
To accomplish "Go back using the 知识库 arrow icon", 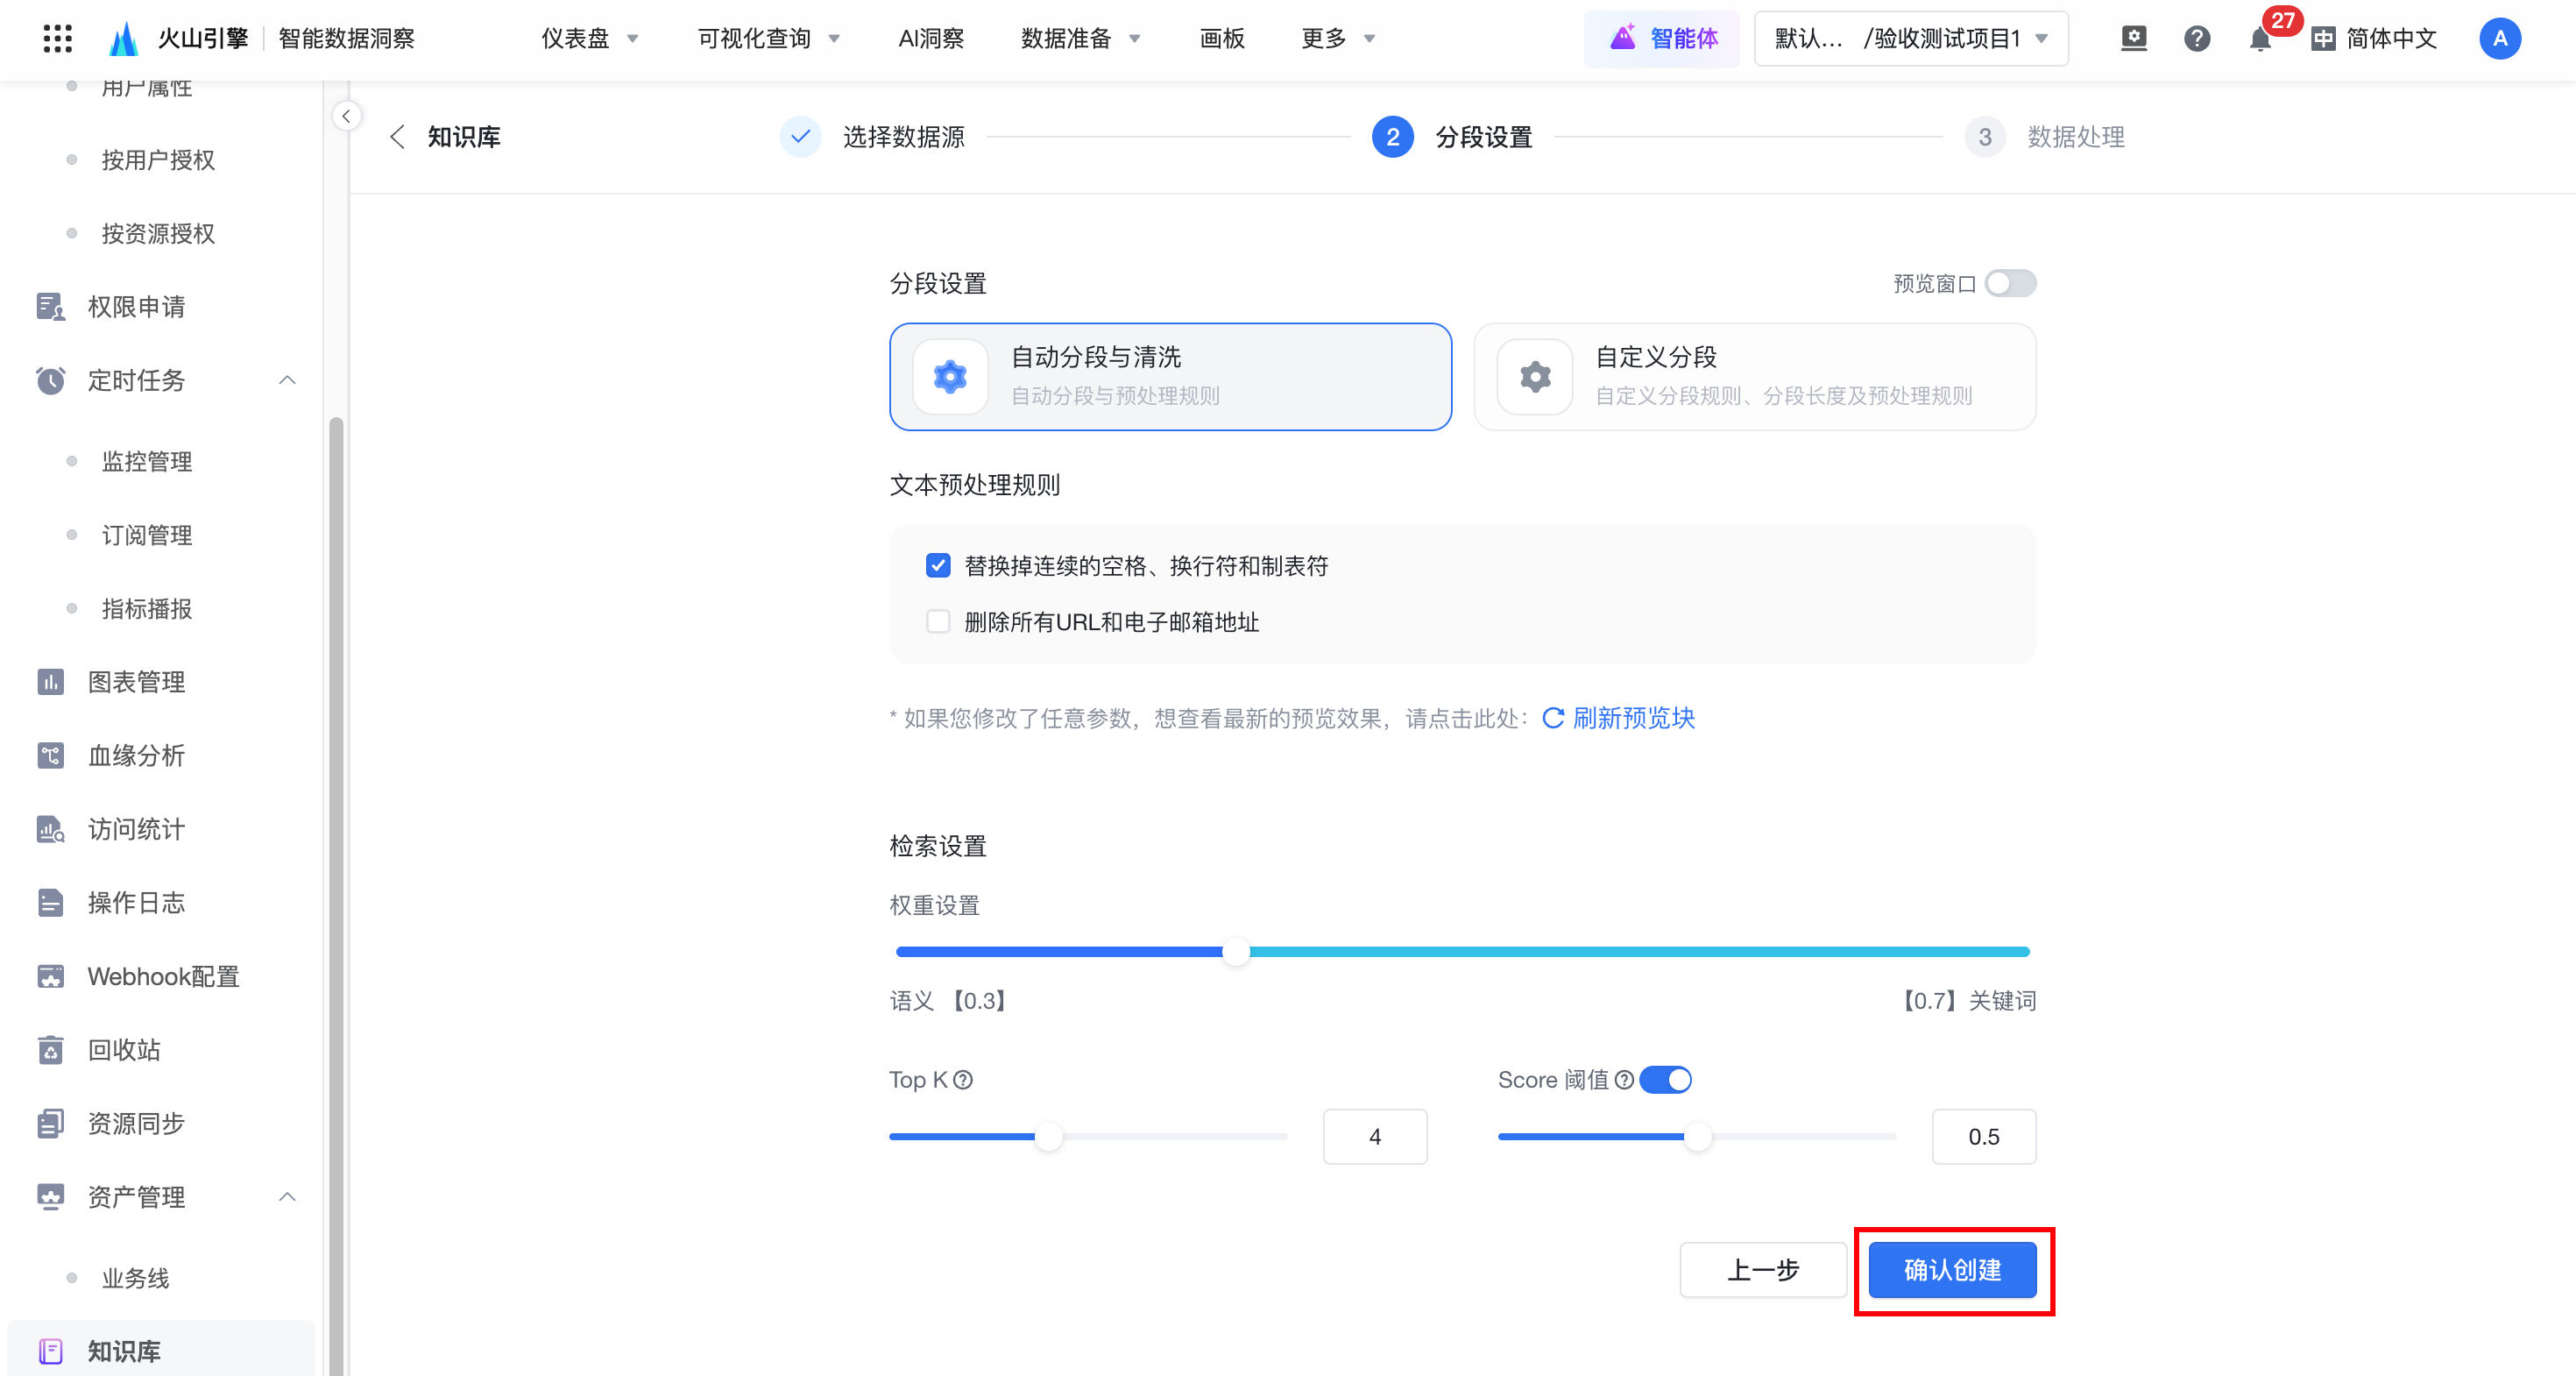I will pyautogui.click(x=397, y=137).
